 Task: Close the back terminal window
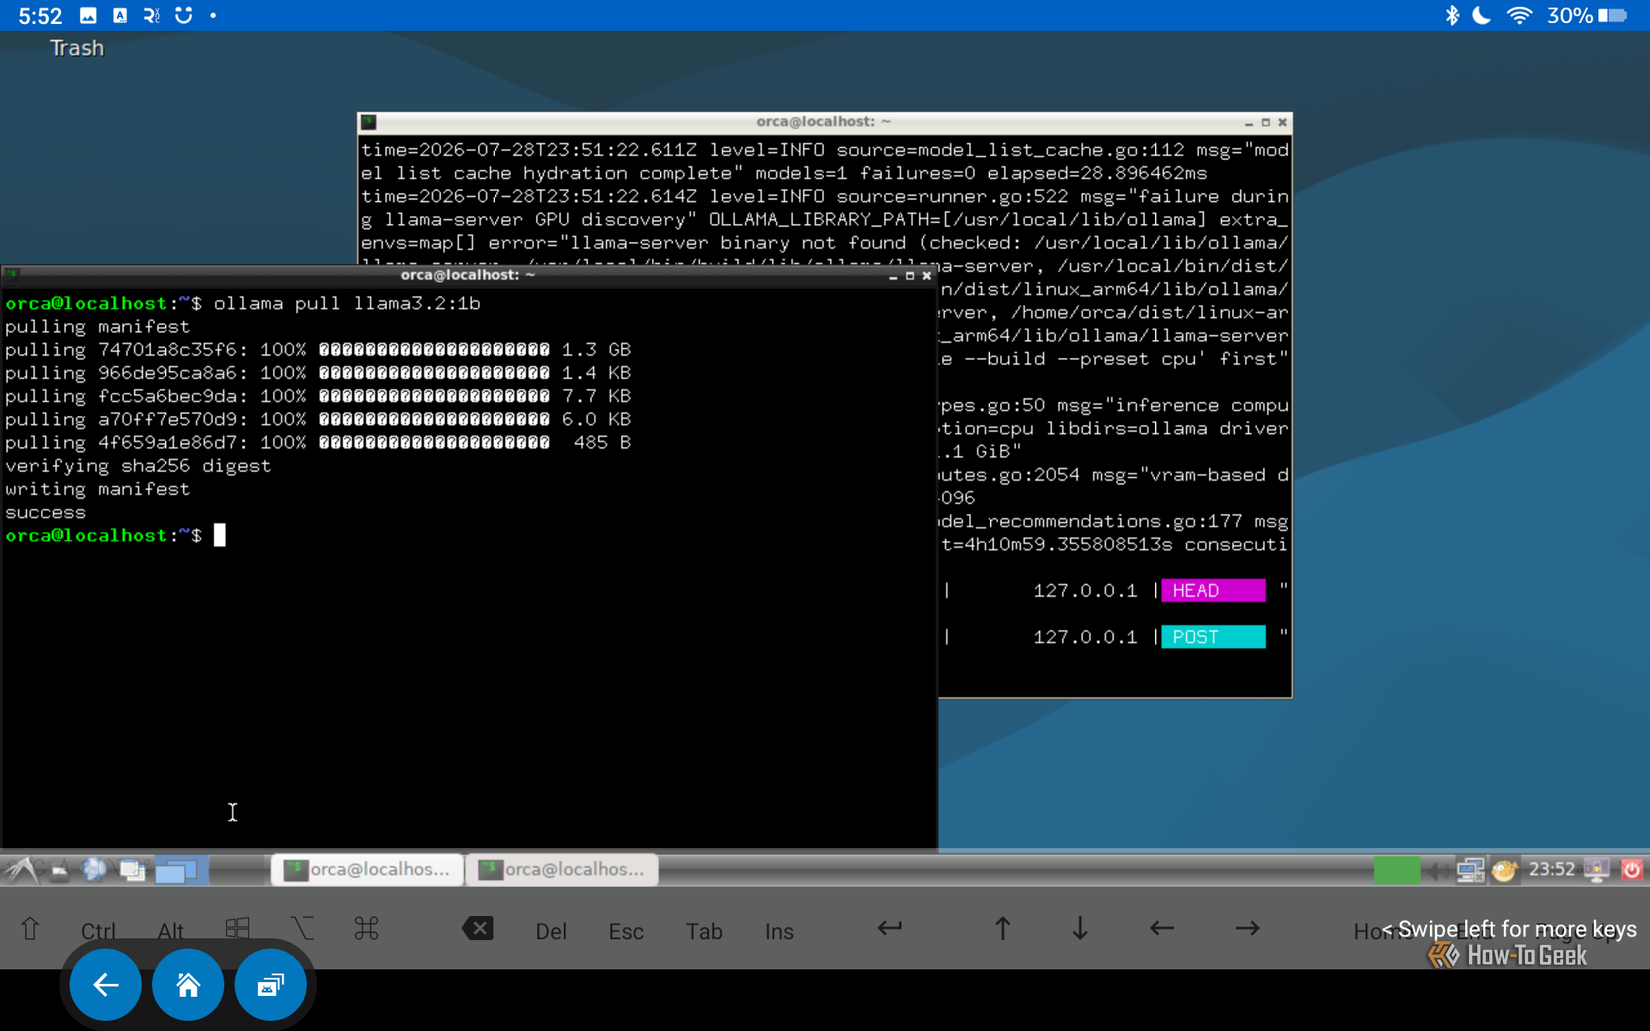point(1283,123)
